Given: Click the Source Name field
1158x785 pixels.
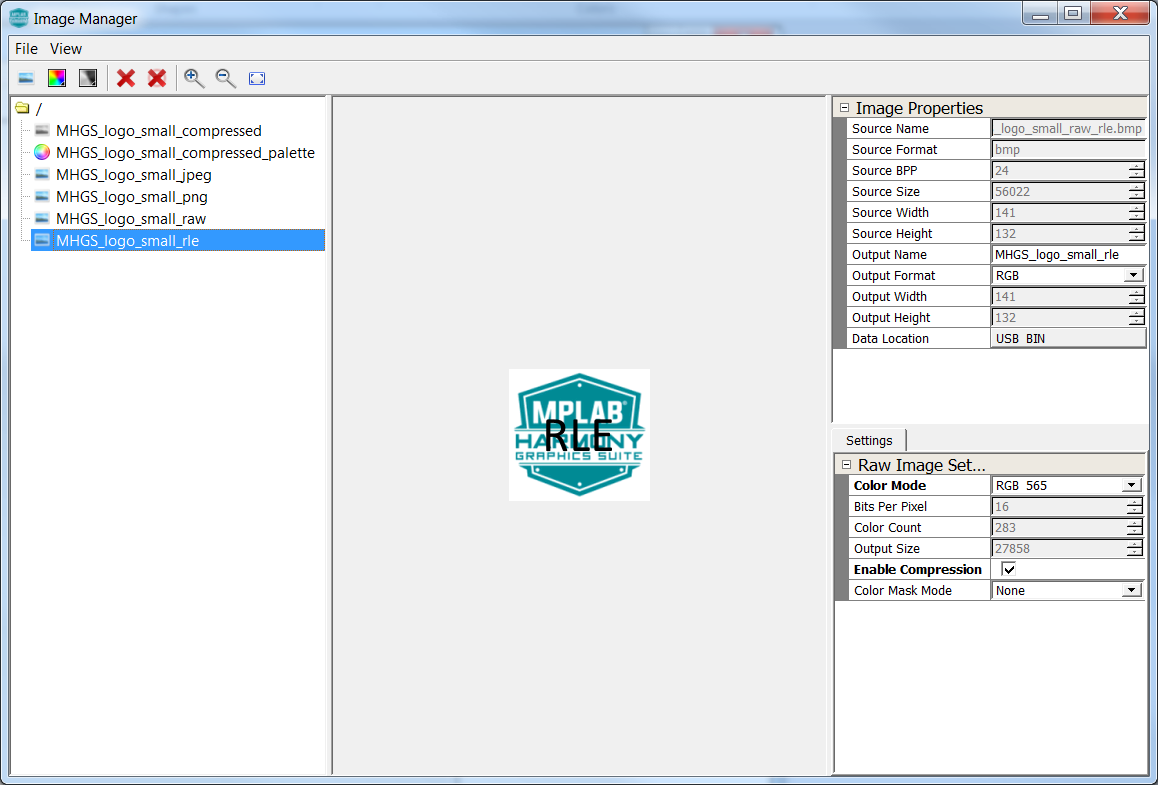Looking at the screenshot, I should [x=1068, y=128].
